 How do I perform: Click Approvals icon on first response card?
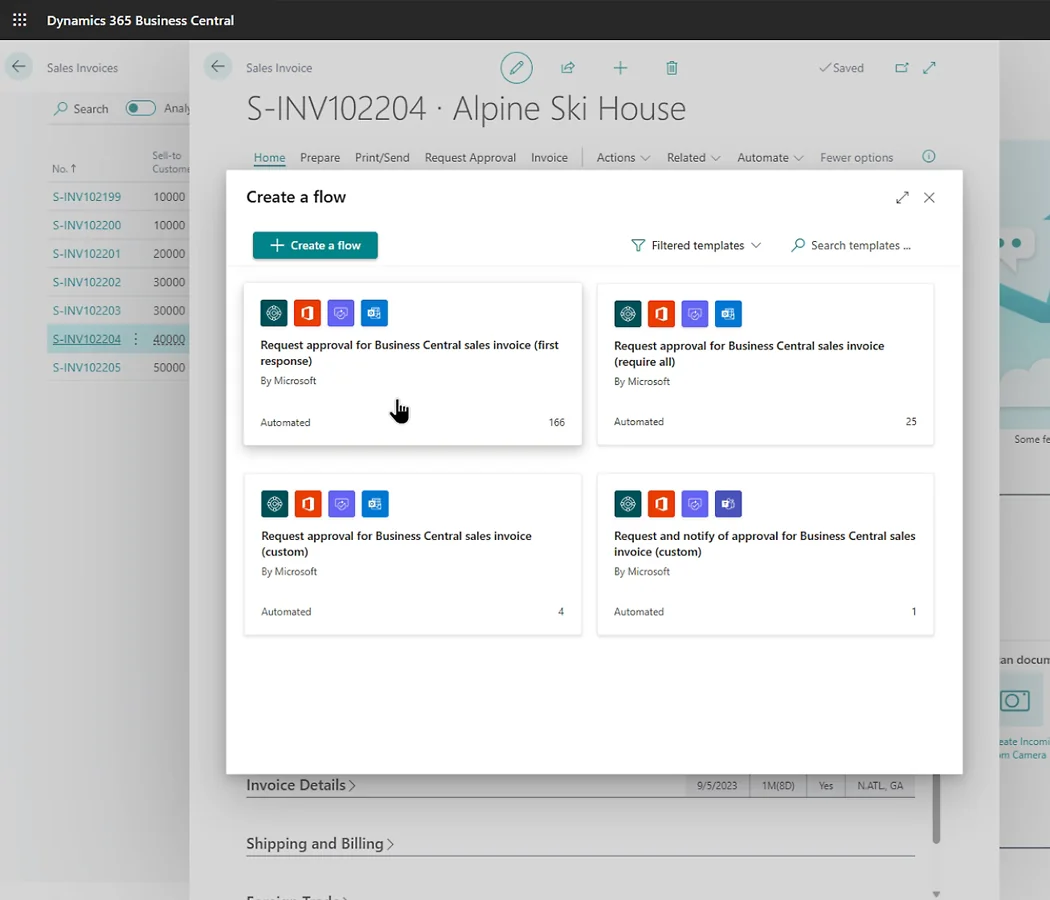point(341,313)
